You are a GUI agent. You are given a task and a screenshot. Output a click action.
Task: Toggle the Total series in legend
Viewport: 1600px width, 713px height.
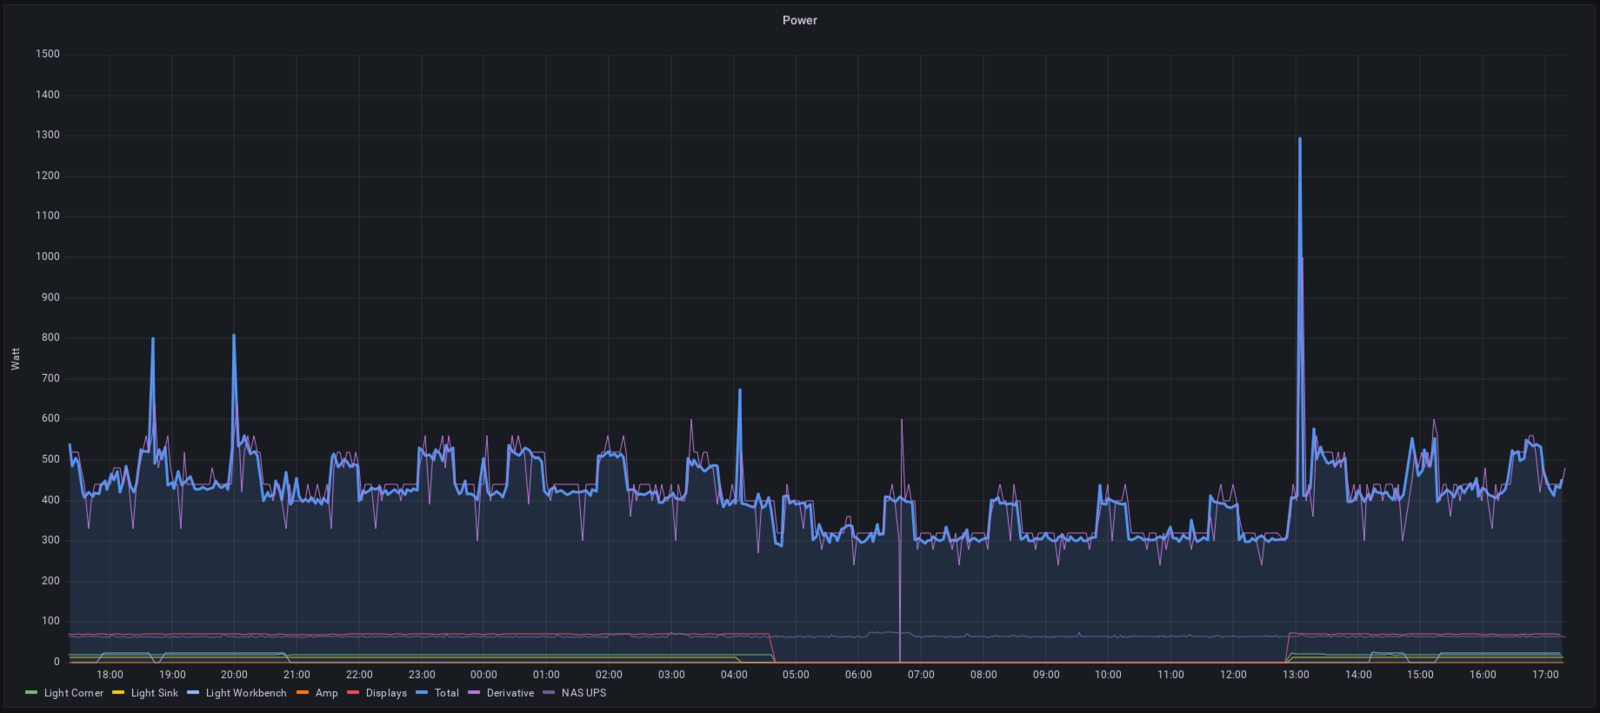pos(447,693)
